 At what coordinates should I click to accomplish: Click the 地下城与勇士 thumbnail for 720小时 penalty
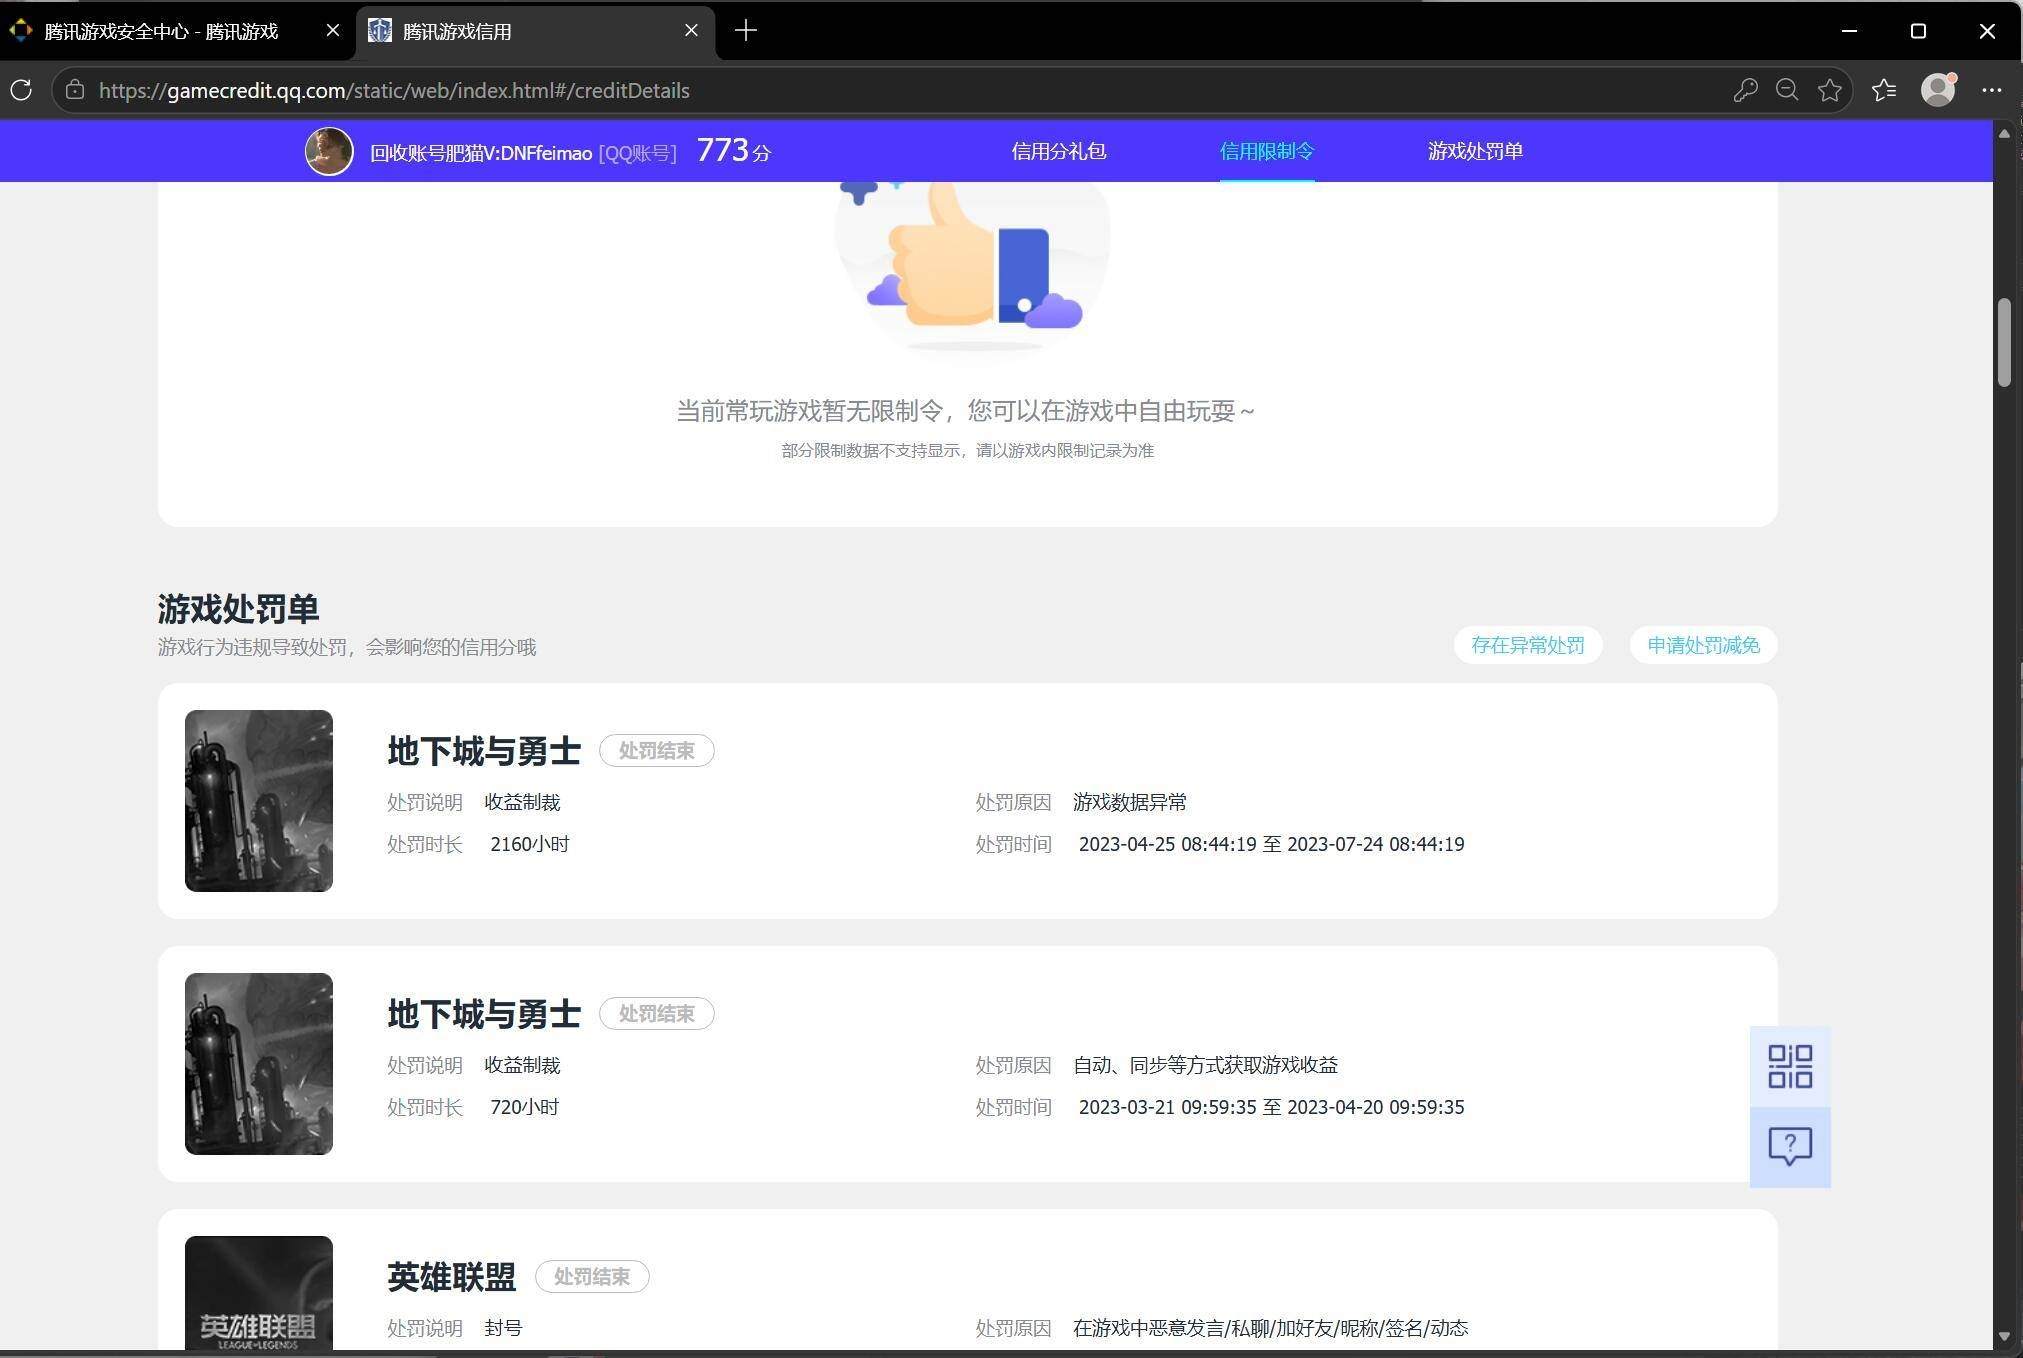(259, 1064)
